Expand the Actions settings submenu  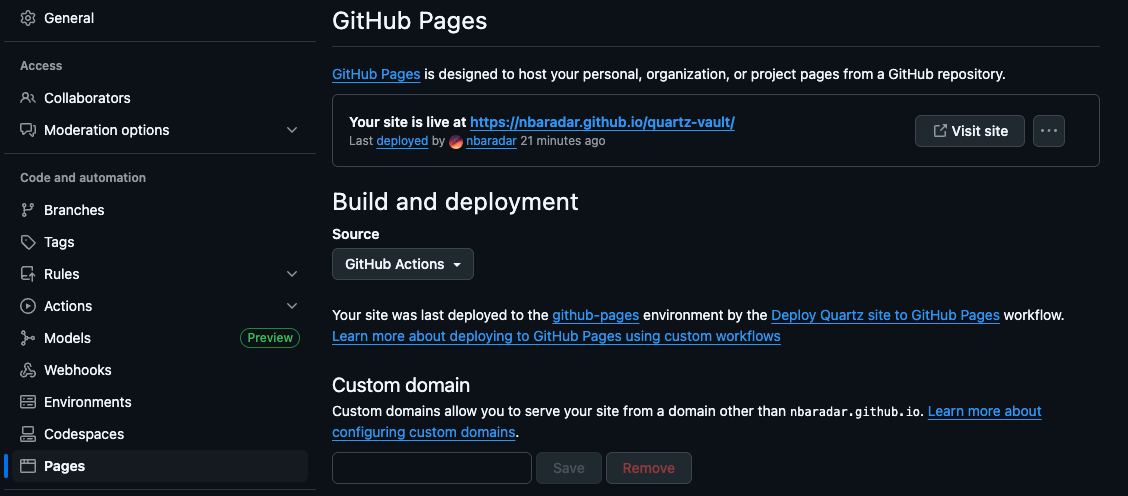[x=291, y=306]
